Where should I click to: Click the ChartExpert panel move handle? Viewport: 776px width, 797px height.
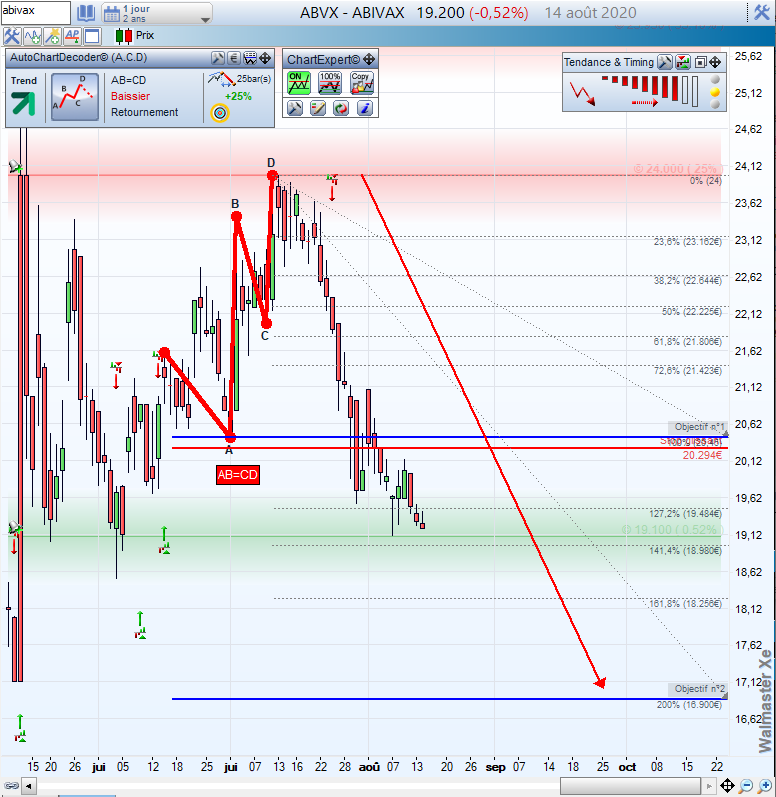click(369, 59)
